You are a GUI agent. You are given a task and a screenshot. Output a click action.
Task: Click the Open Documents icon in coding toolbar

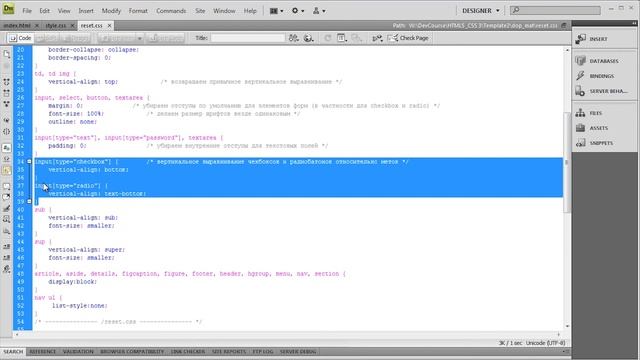(x=7, y=53)
